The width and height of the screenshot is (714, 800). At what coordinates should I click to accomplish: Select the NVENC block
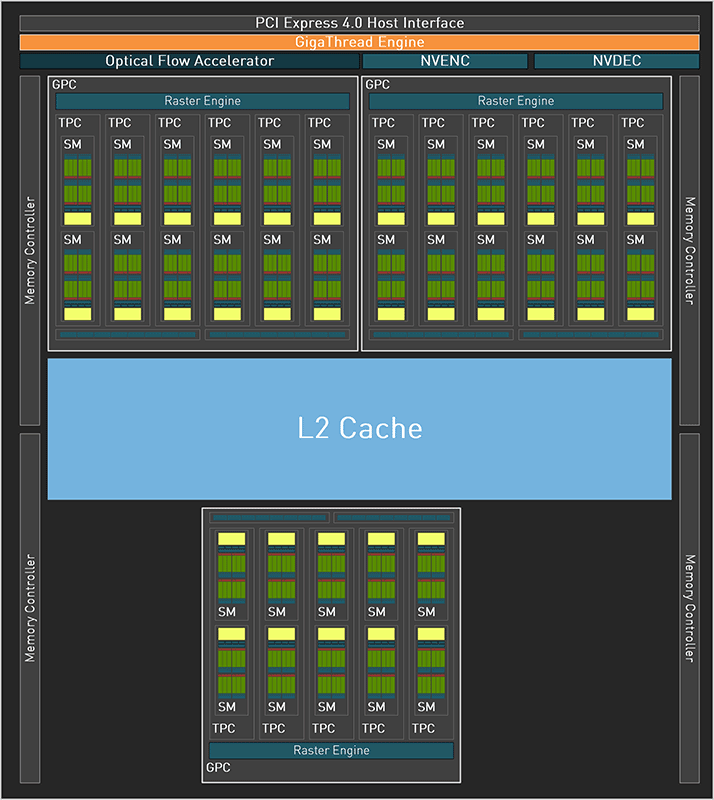(x=445, y=61)
